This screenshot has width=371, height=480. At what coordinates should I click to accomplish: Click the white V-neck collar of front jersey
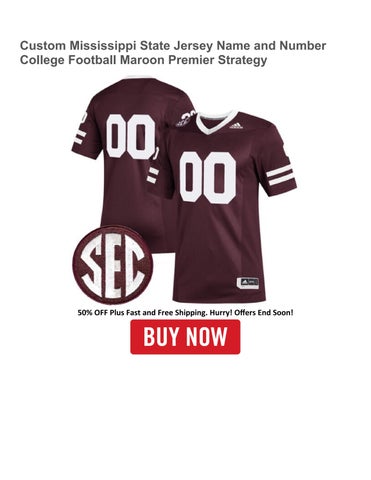(216, 122)
